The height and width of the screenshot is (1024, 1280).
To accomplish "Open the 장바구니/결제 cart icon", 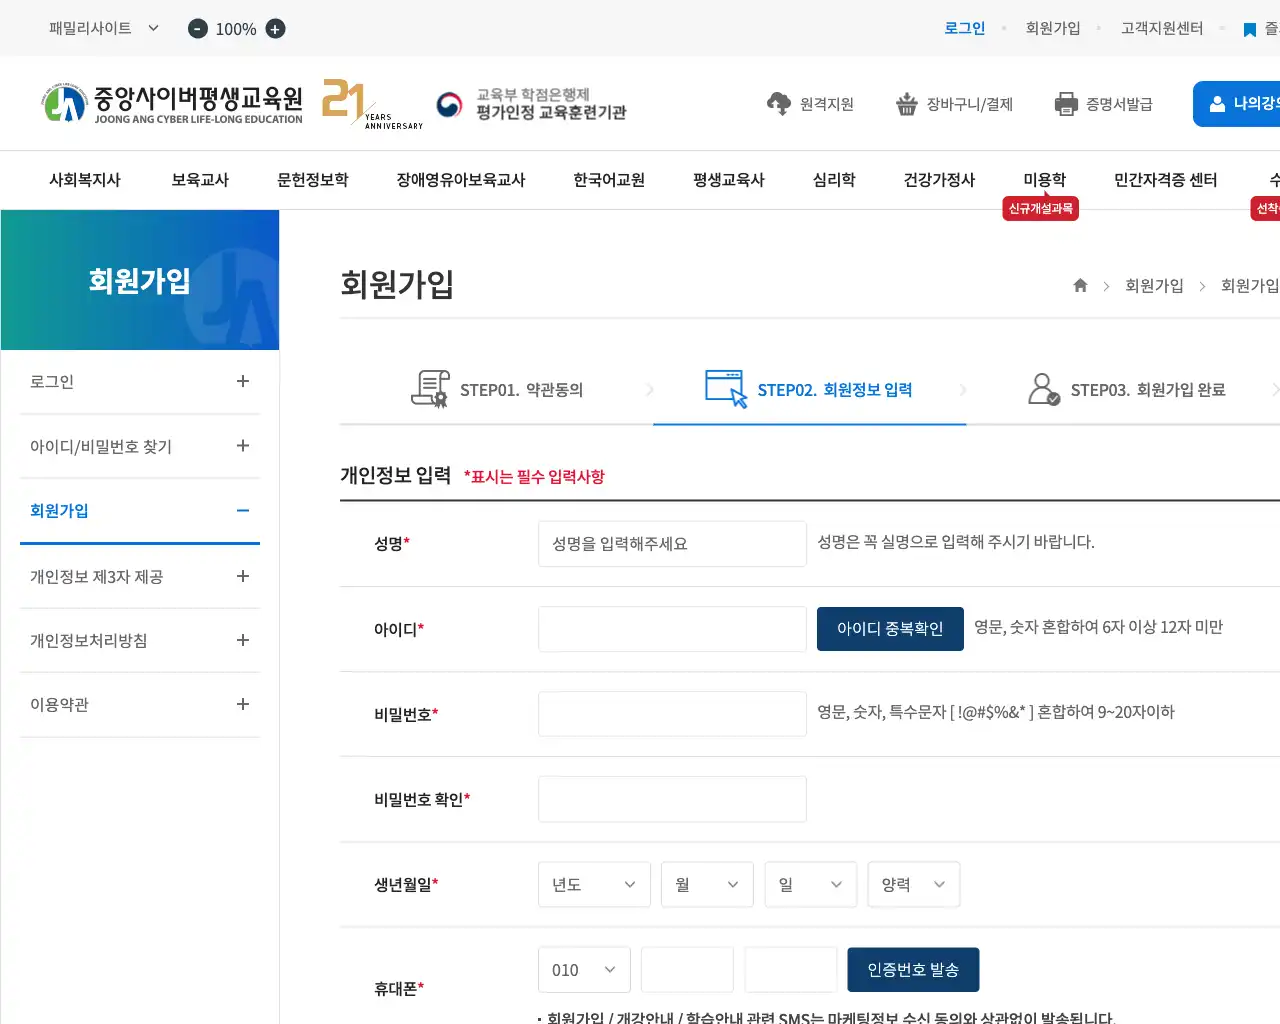I will 908,103.
